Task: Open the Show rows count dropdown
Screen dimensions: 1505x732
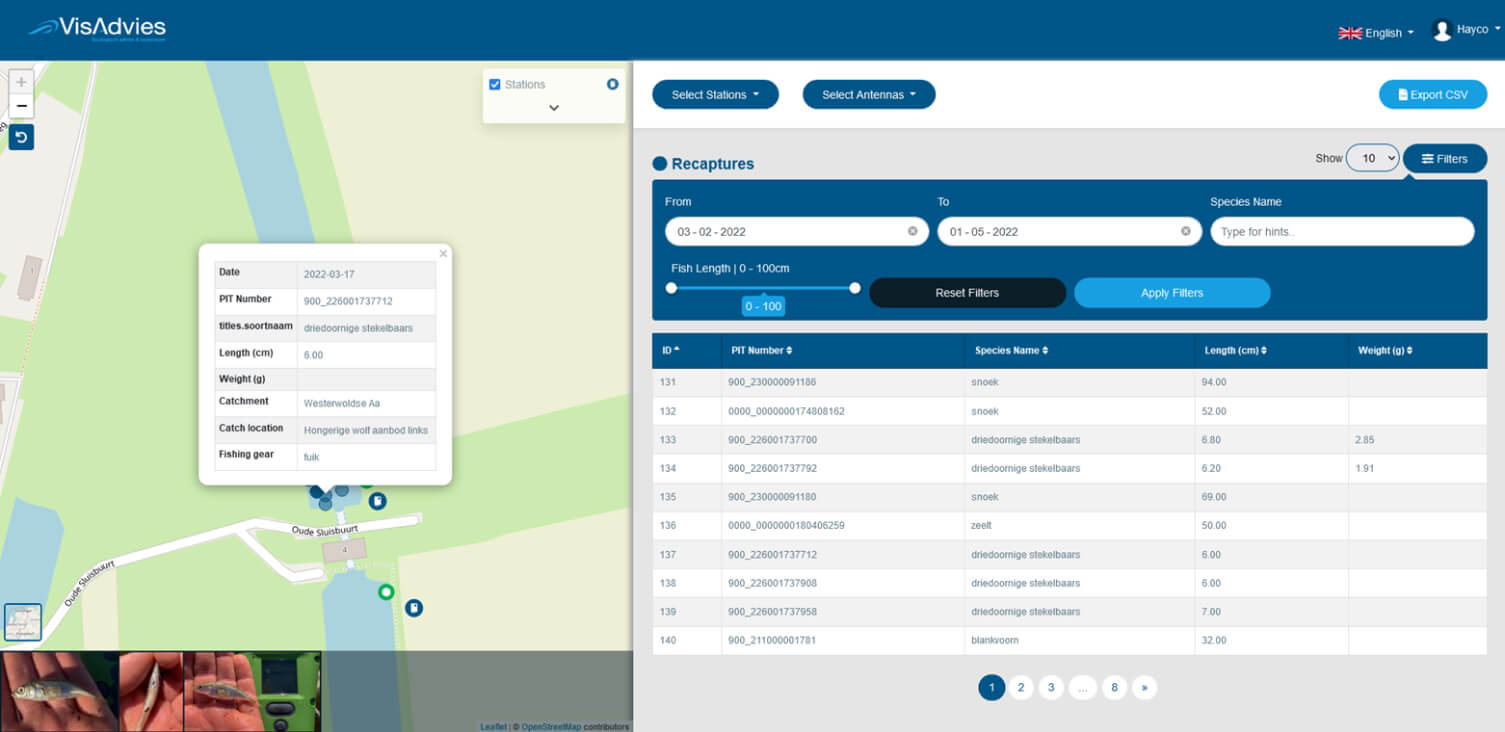Action: coord(1372,158)
